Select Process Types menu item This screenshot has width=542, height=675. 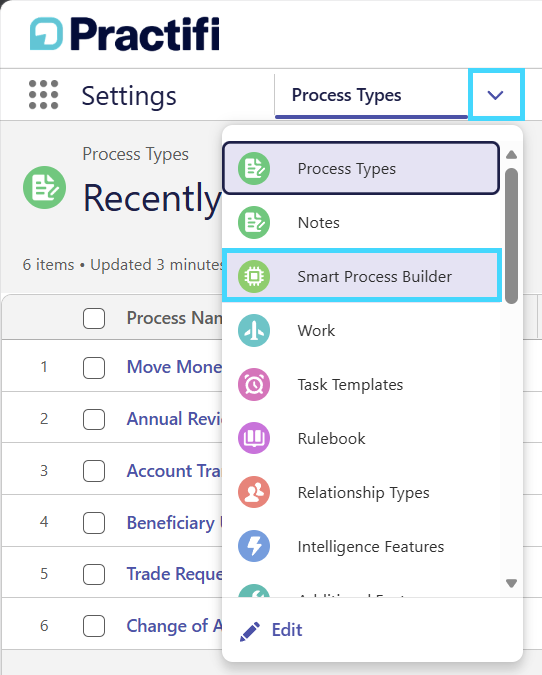click(x=361, y=168)
